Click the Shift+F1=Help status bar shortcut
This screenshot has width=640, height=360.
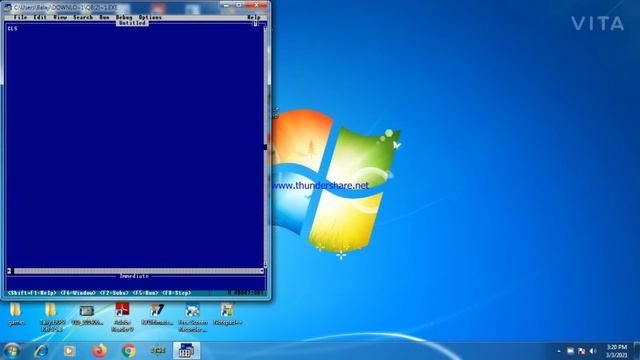pyautogui.click(x=32, y=293)
